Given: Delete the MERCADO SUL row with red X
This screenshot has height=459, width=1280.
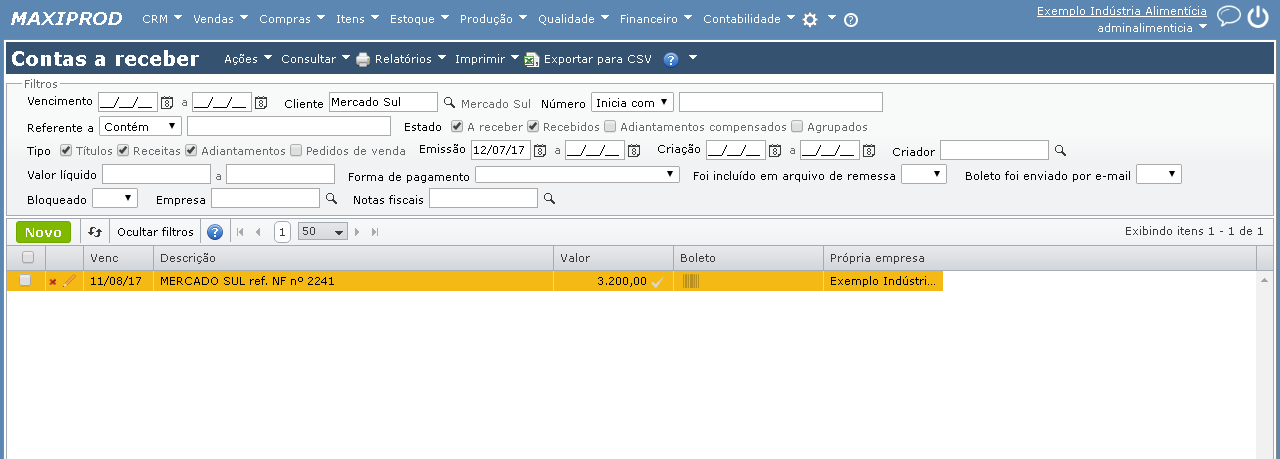Looking at the screenshot, I should point(53,282).
